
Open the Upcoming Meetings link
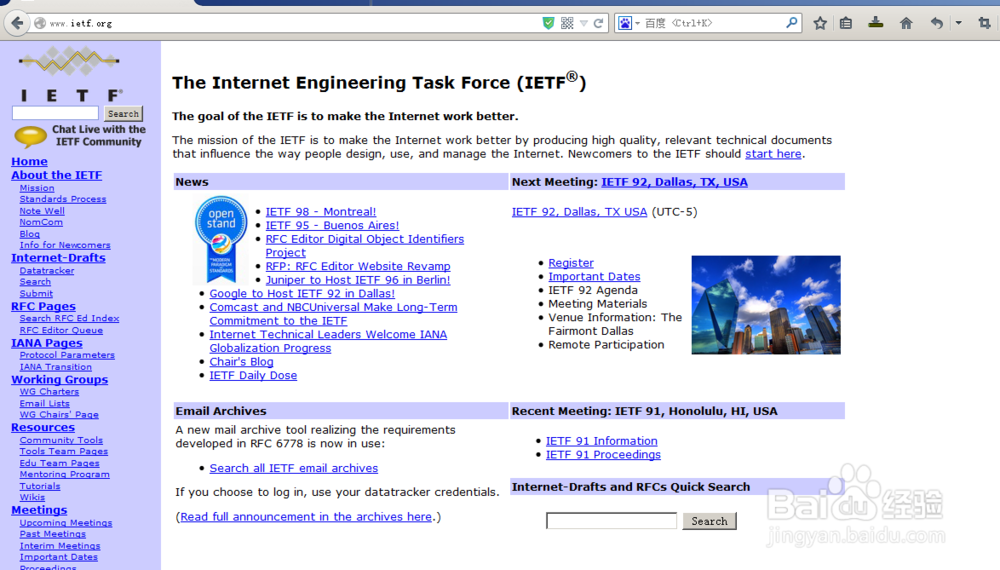[66, 523]
